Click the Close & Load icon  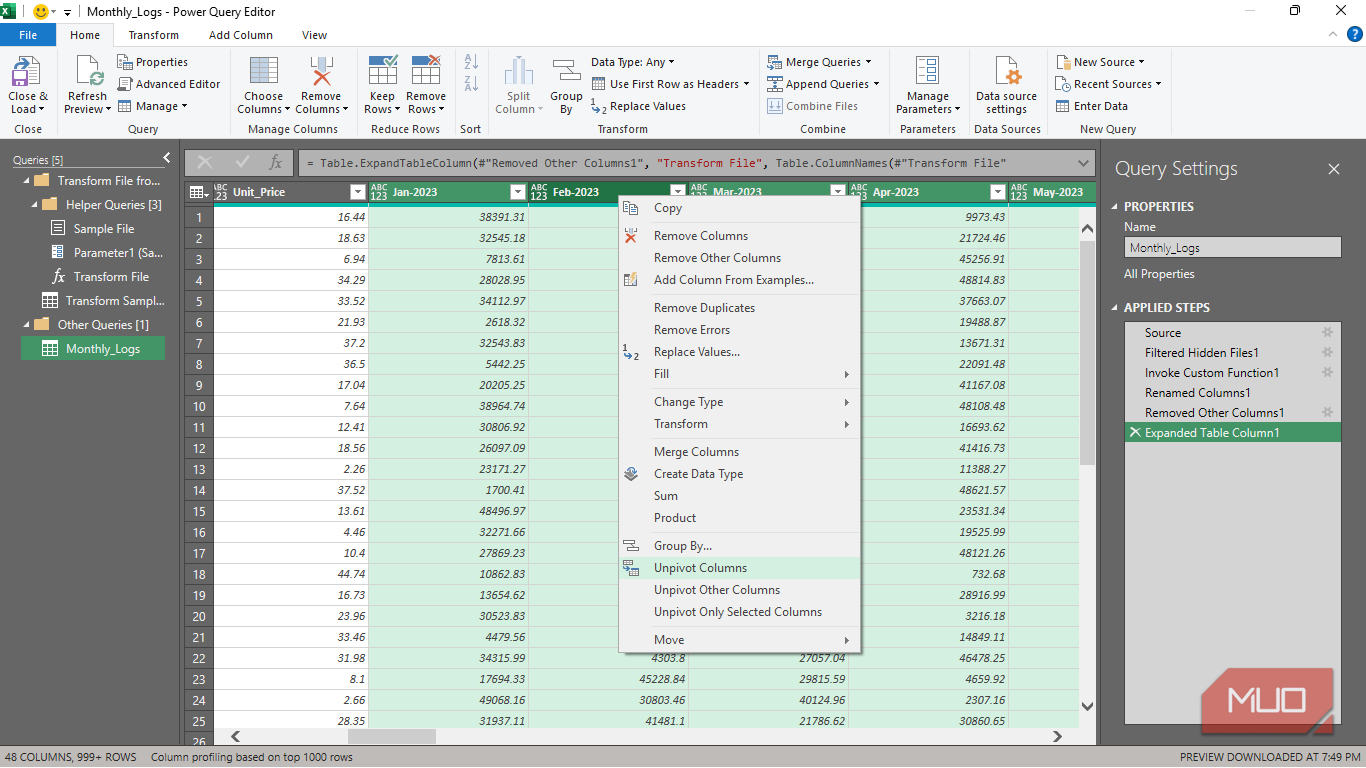pos(27,73)
